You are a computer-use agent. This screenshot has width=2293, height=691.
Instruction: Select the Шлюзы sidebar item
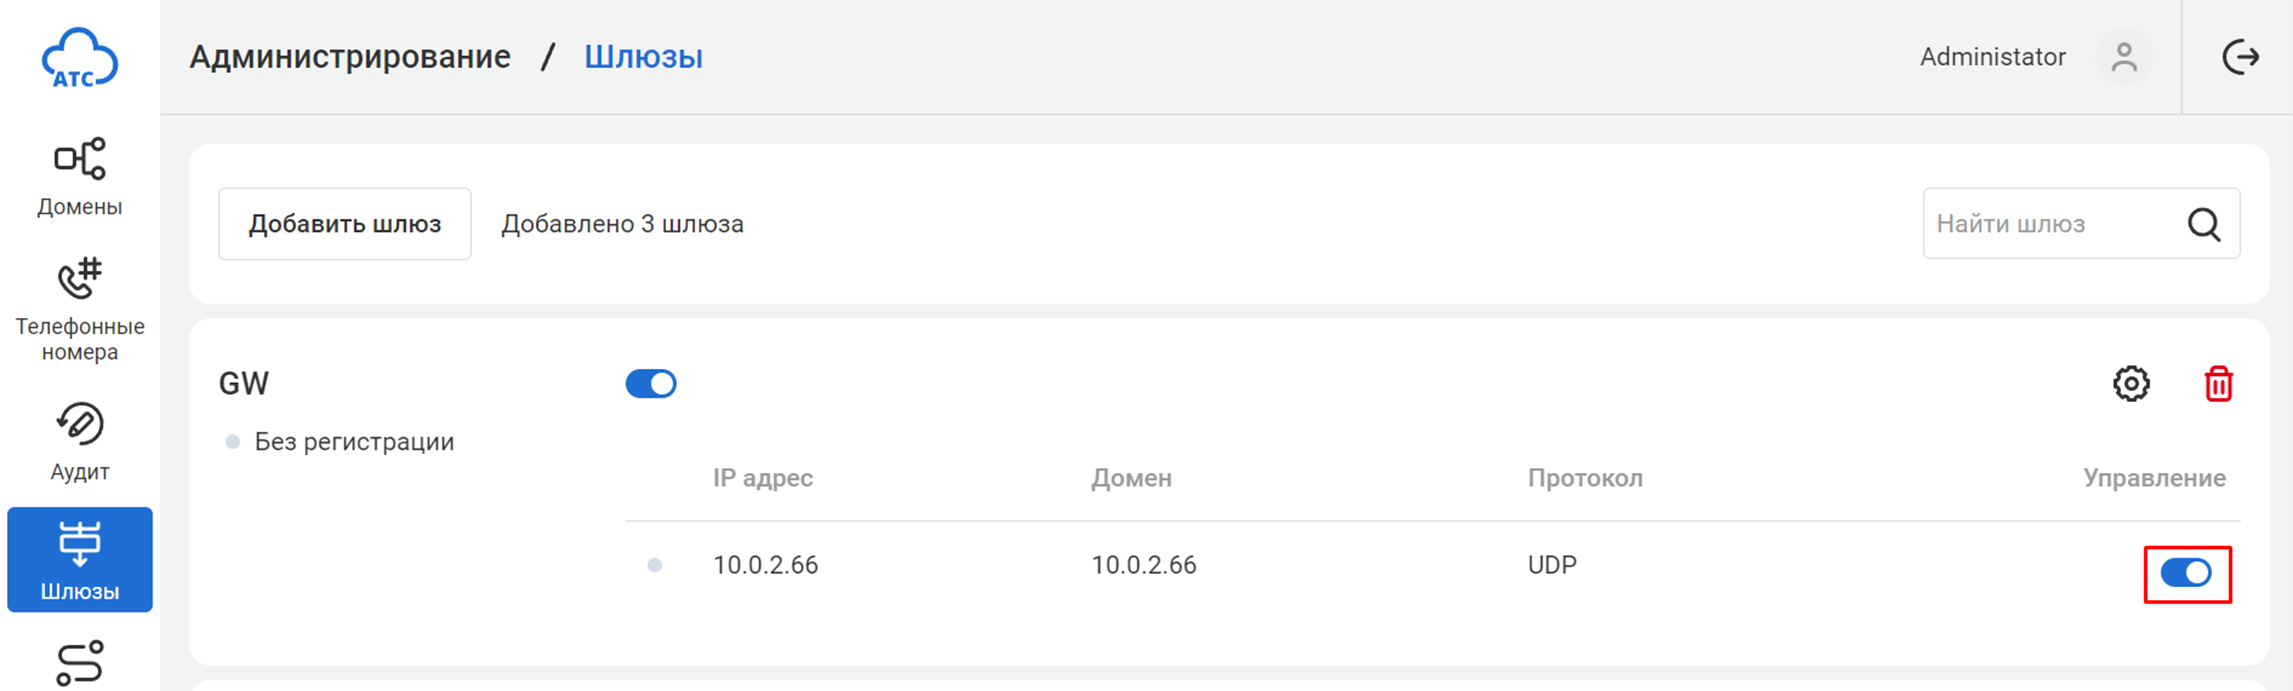[x=79, y=559]
